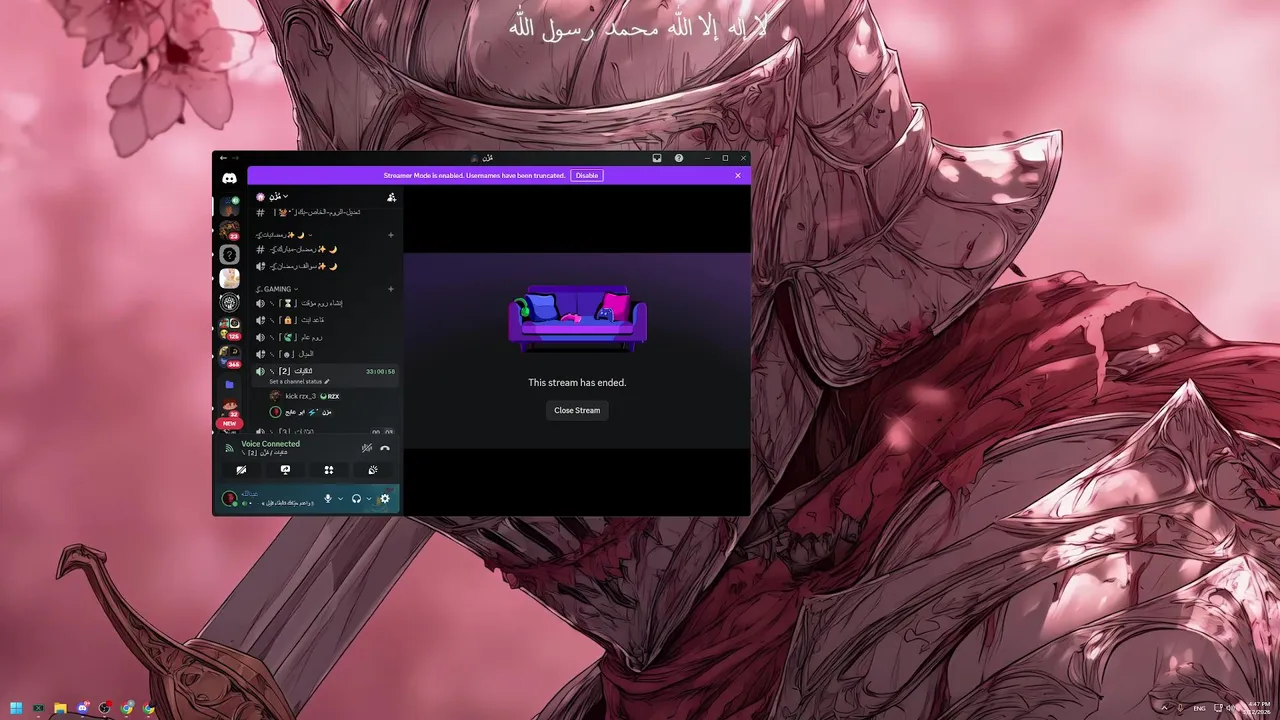Screen dimensions: 1280x720
Task: Open the Activities four-shapes button
Action: 328,470
